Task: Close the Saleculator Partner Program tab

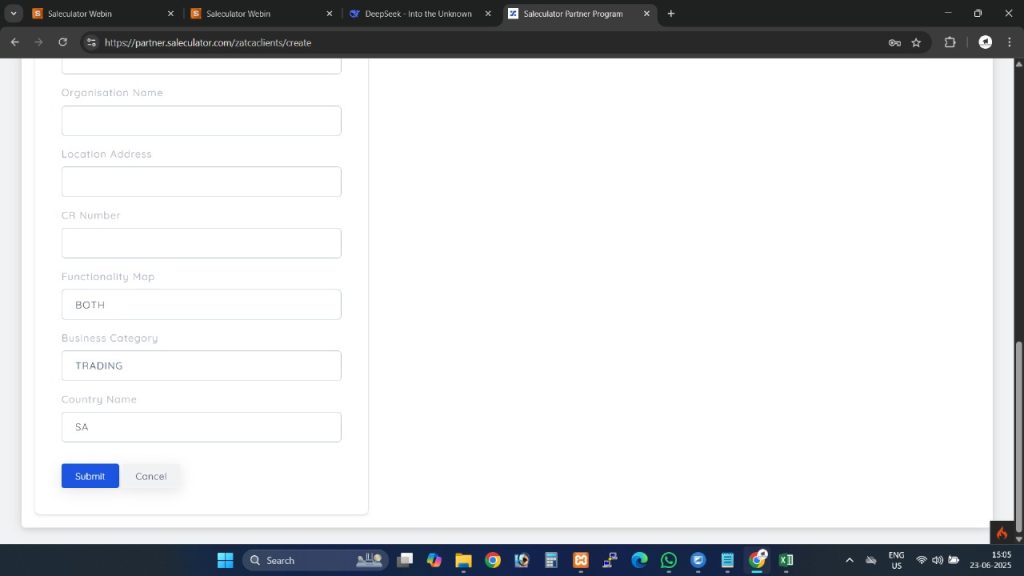Action: [x=647, y=14]
